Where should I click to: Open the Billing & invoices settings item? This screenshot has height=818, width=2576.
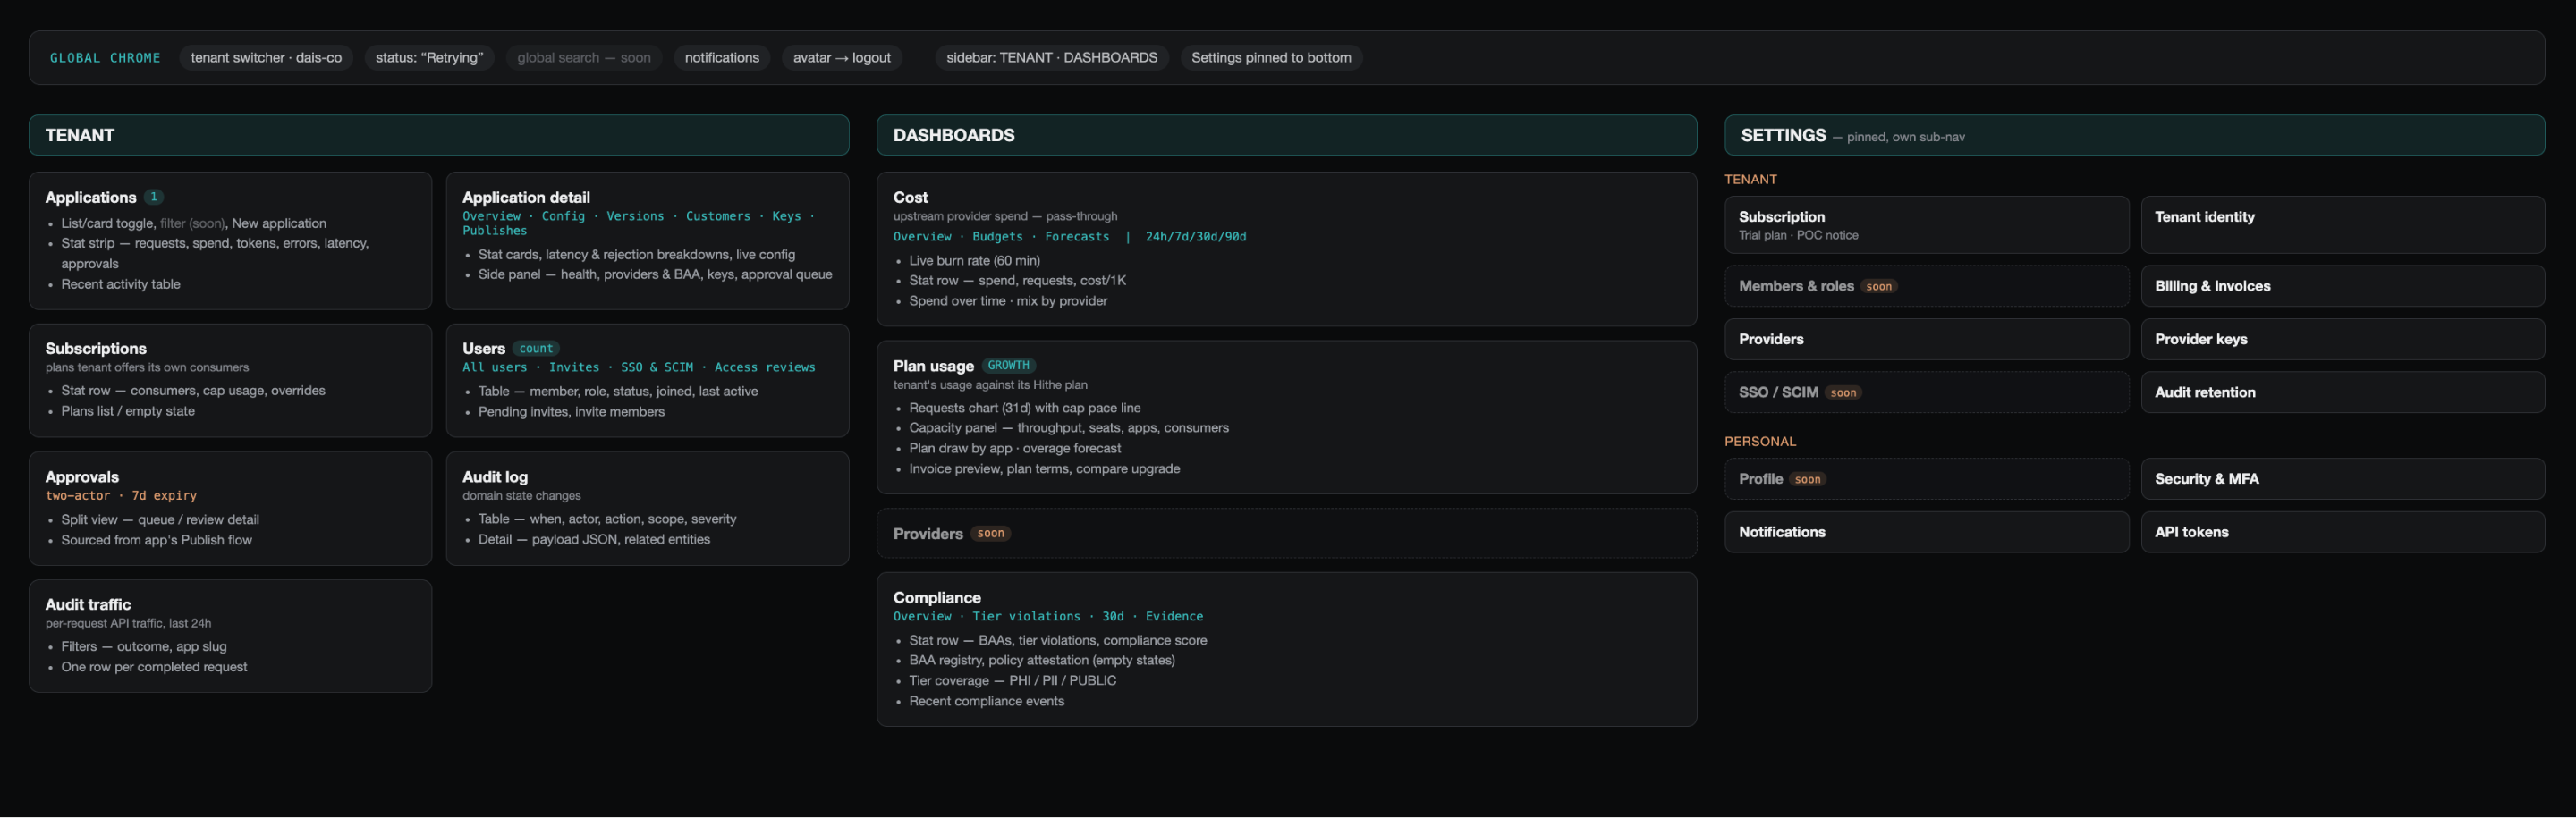coord(2342,286)
